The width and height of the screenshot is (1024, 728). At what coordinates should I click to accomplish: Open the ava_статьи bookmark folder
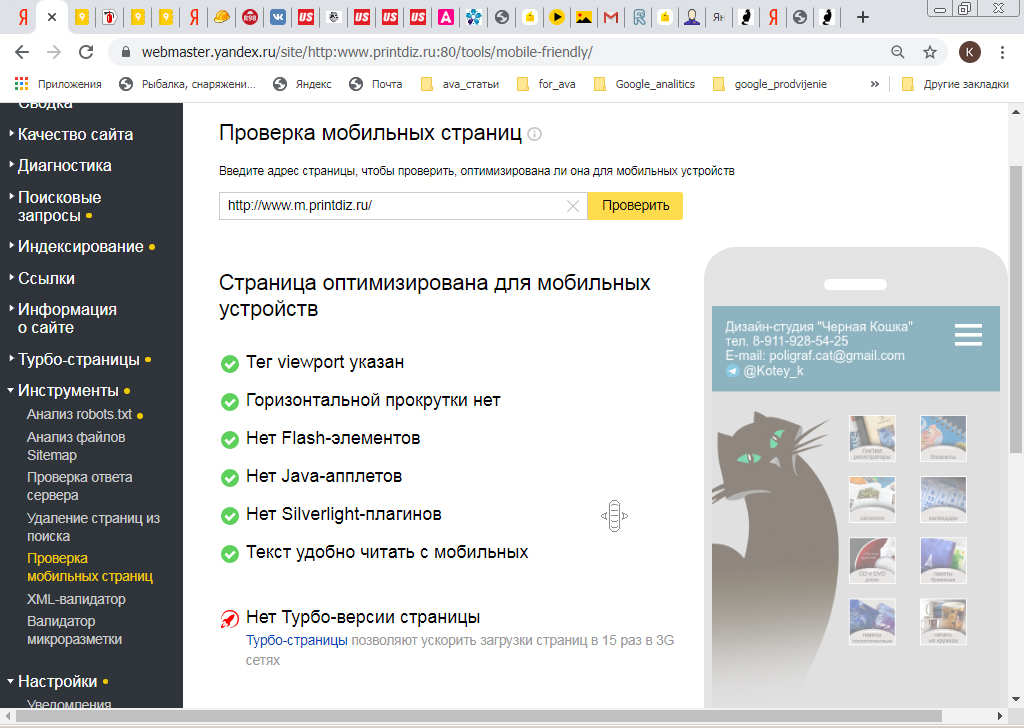point(460,84)
